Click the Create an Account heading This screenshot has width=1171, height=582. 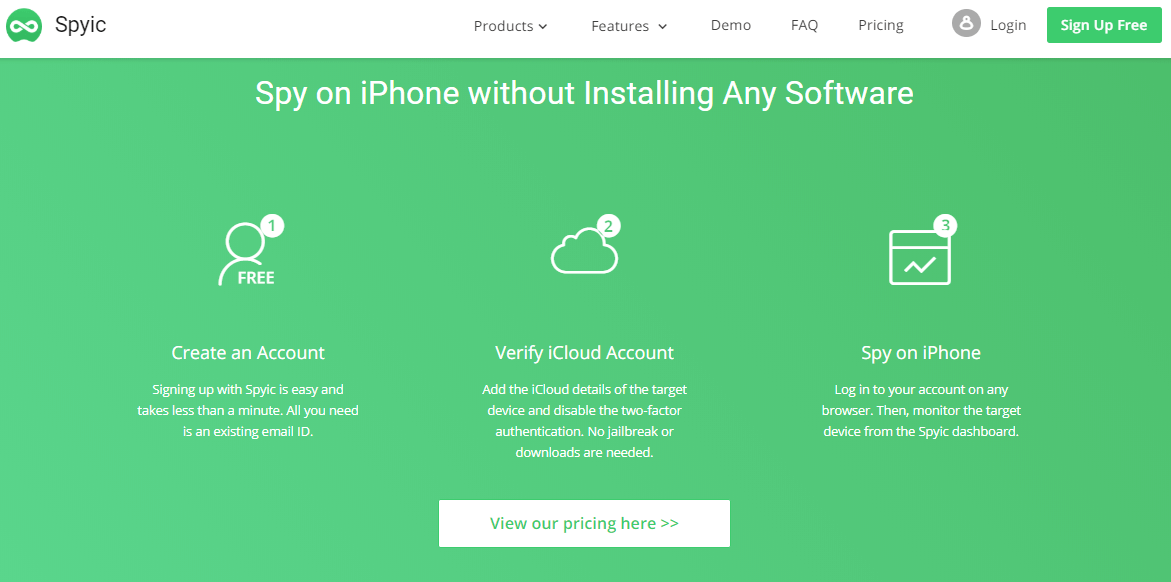coord(248,353)
